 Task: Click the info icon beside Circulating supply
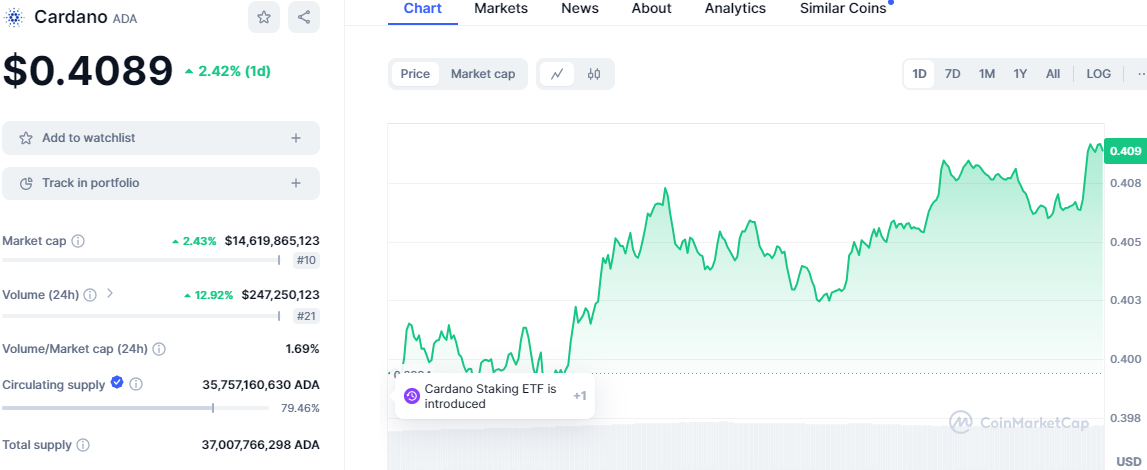click(136, 384)
